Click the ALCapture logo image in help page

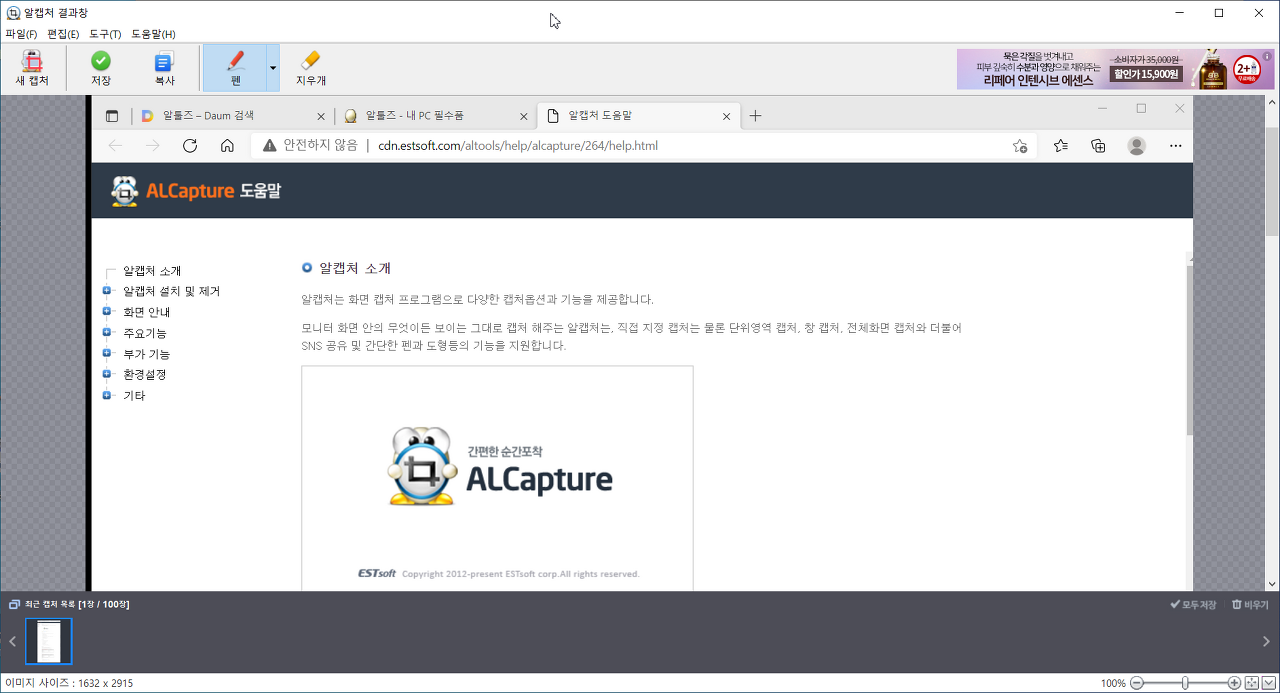click(497, 478)
